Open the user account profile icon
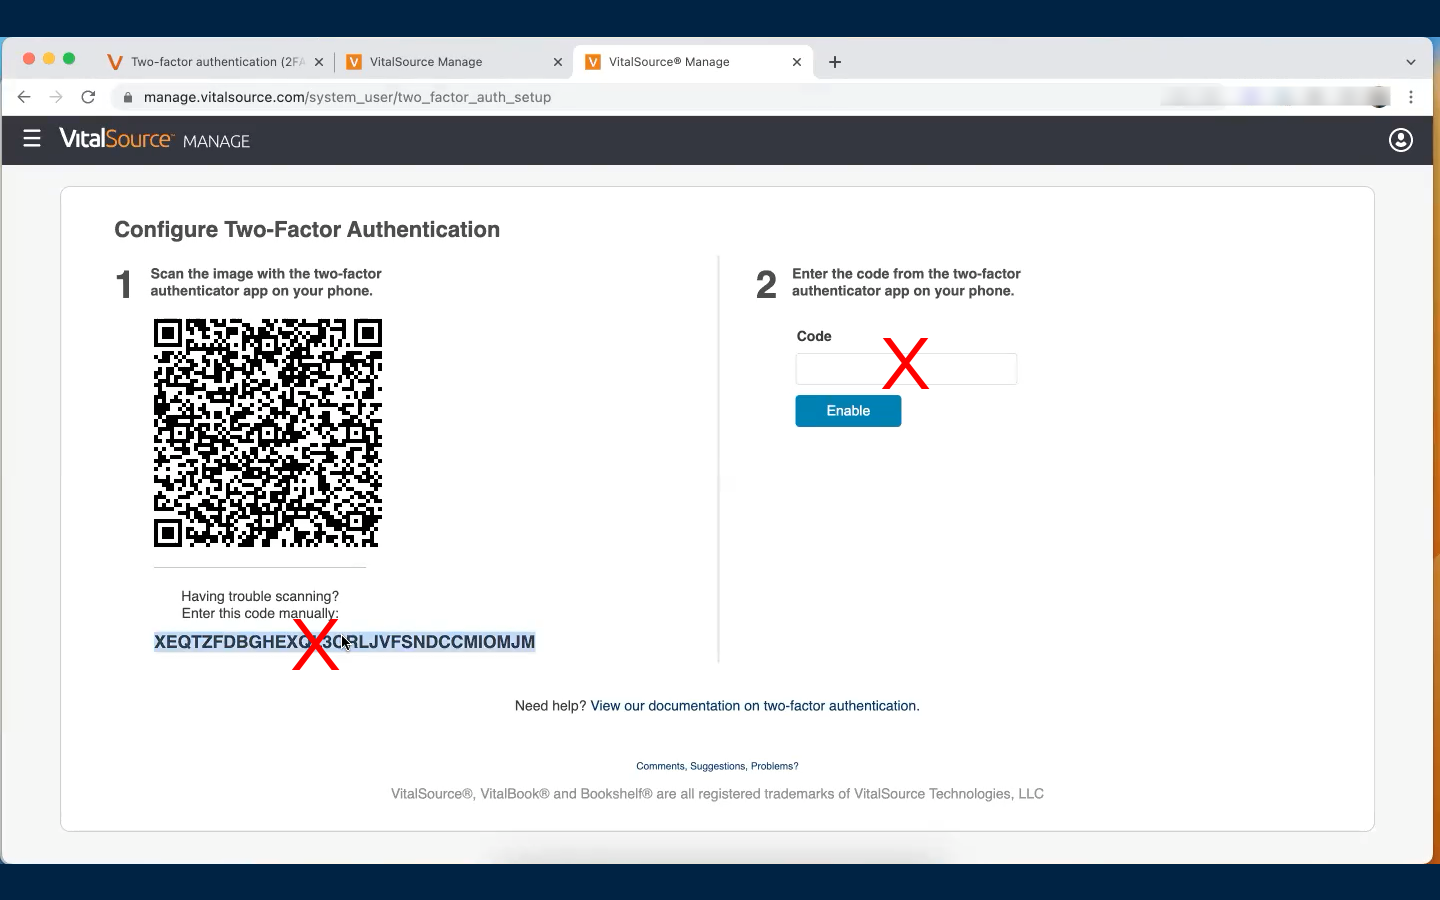This screenshot has width=1440, height=900. 1401,140
